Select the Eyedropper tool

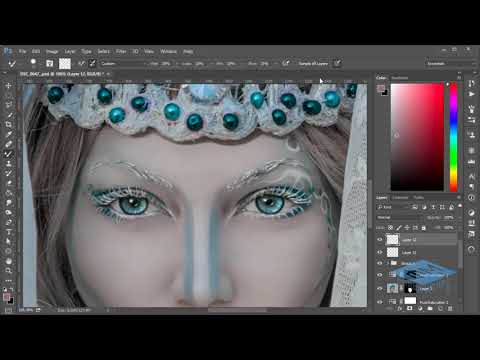[9, 134]
